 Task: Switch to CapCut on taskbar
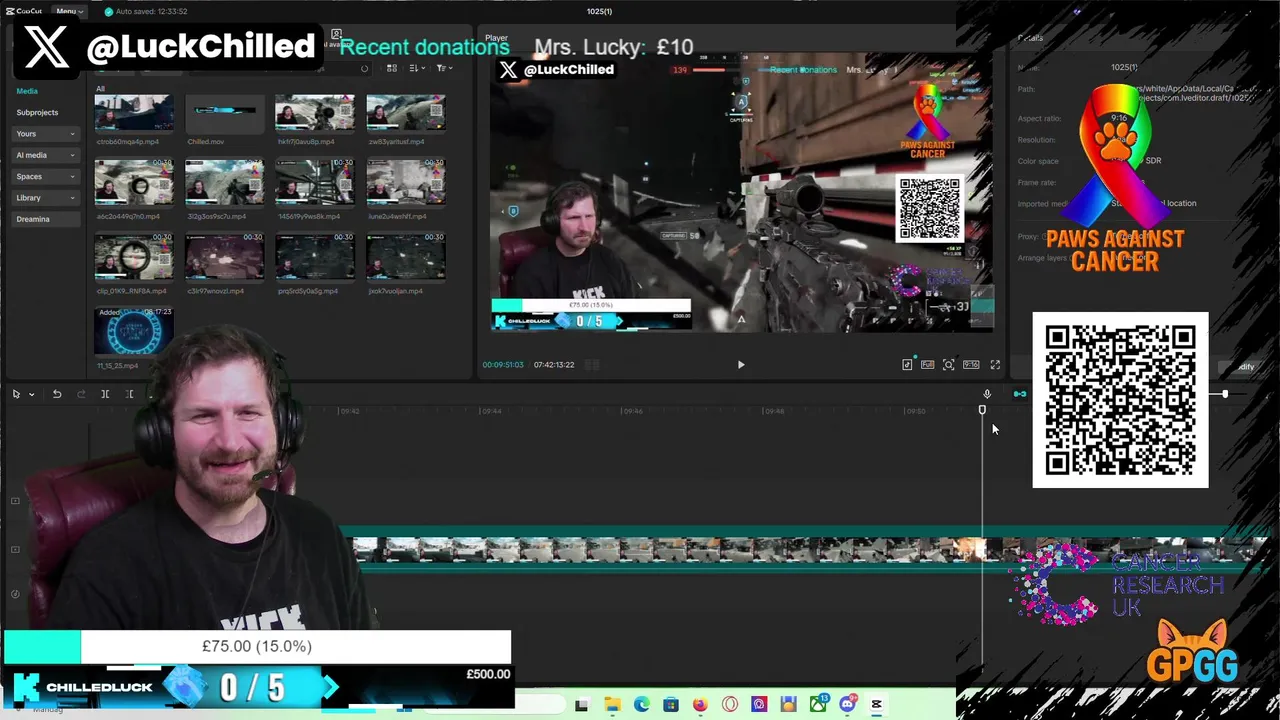tap(877, 705)
